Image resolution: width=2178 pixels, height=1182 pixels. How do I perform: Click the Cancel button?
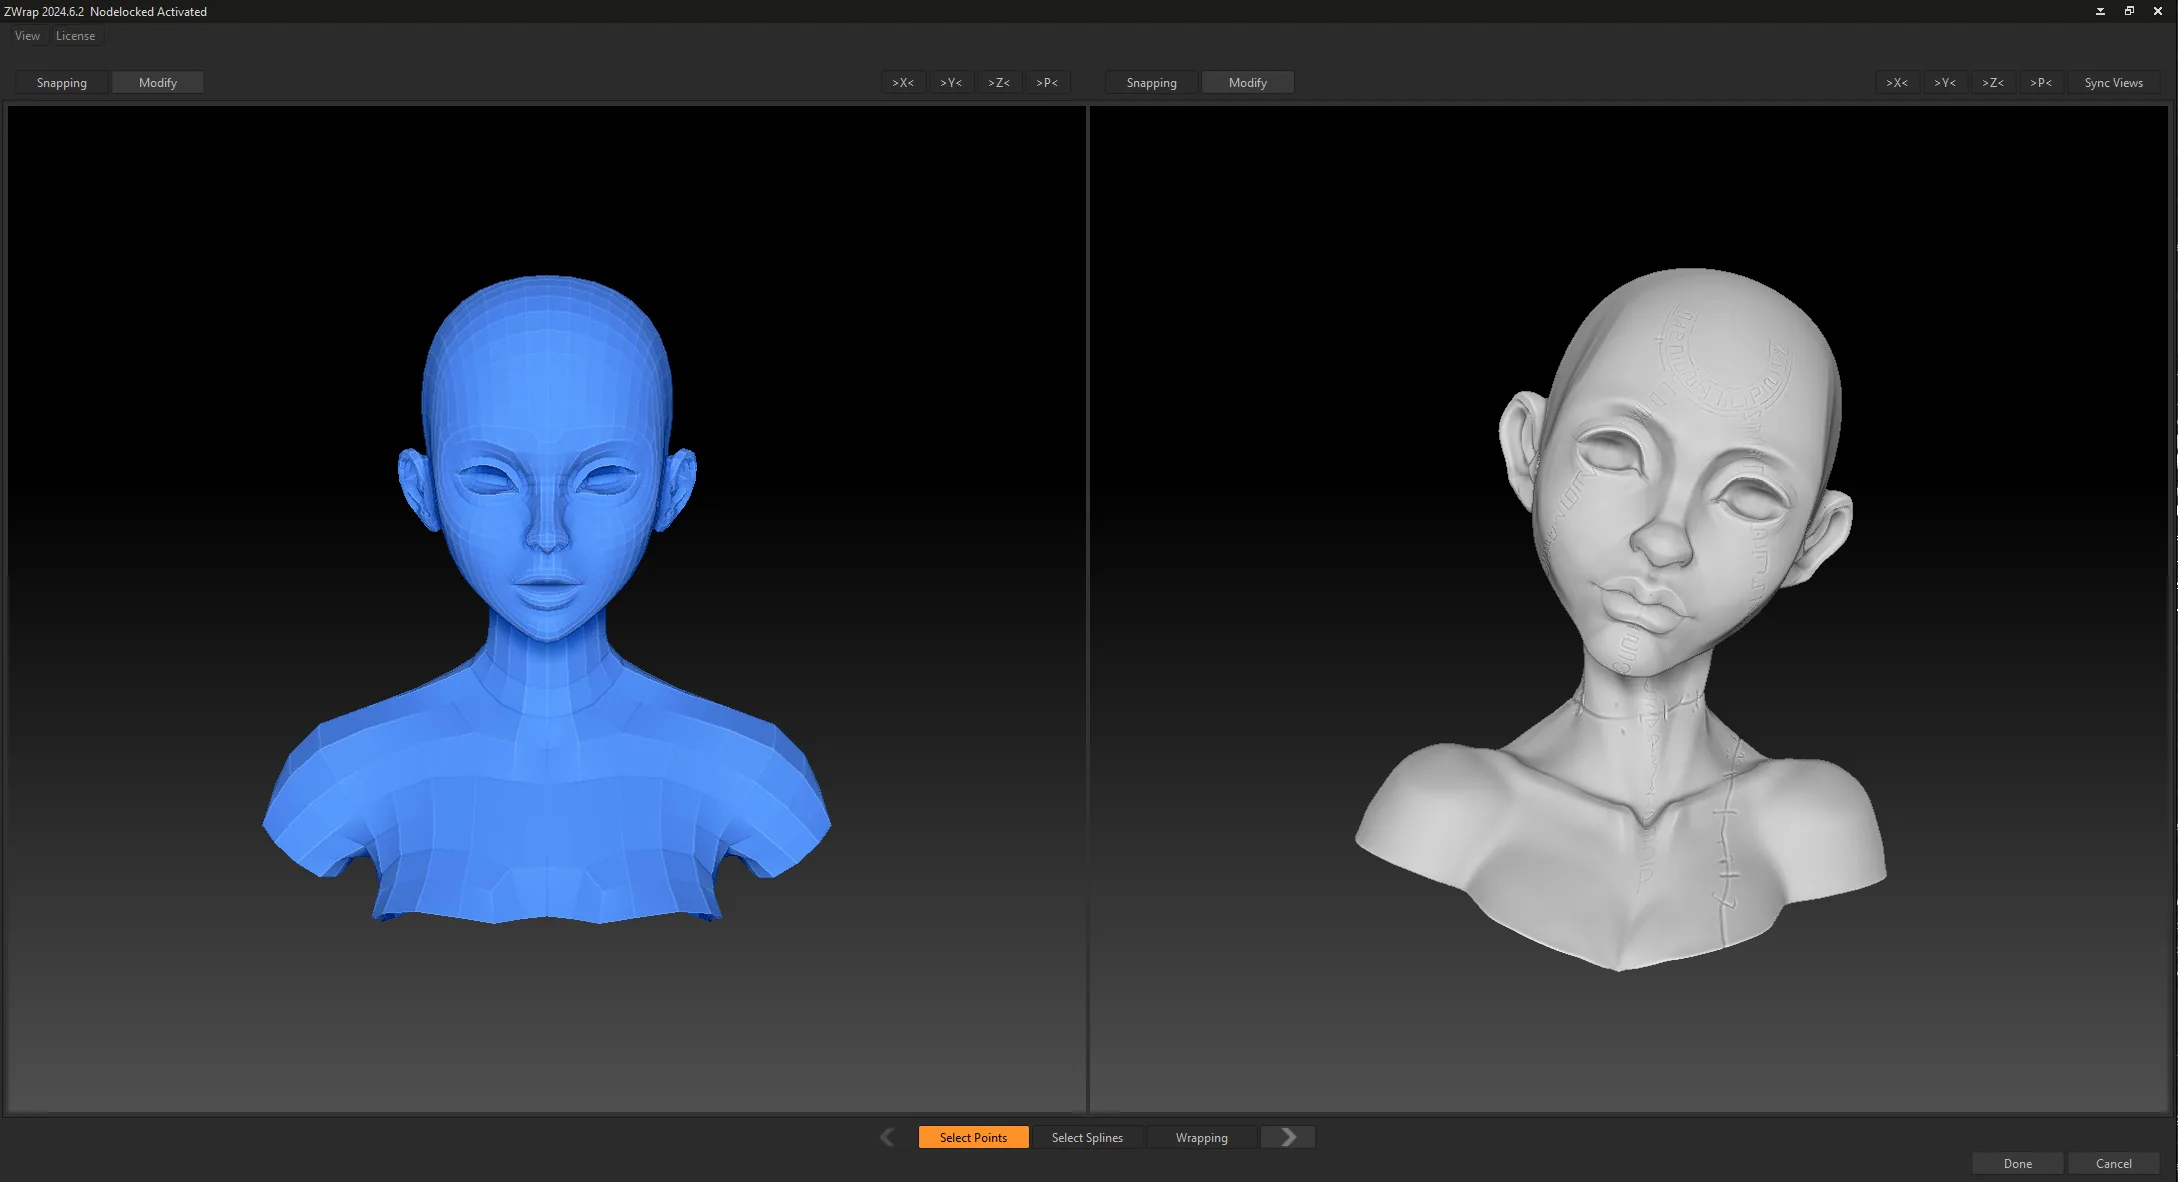[2114, 1164]
